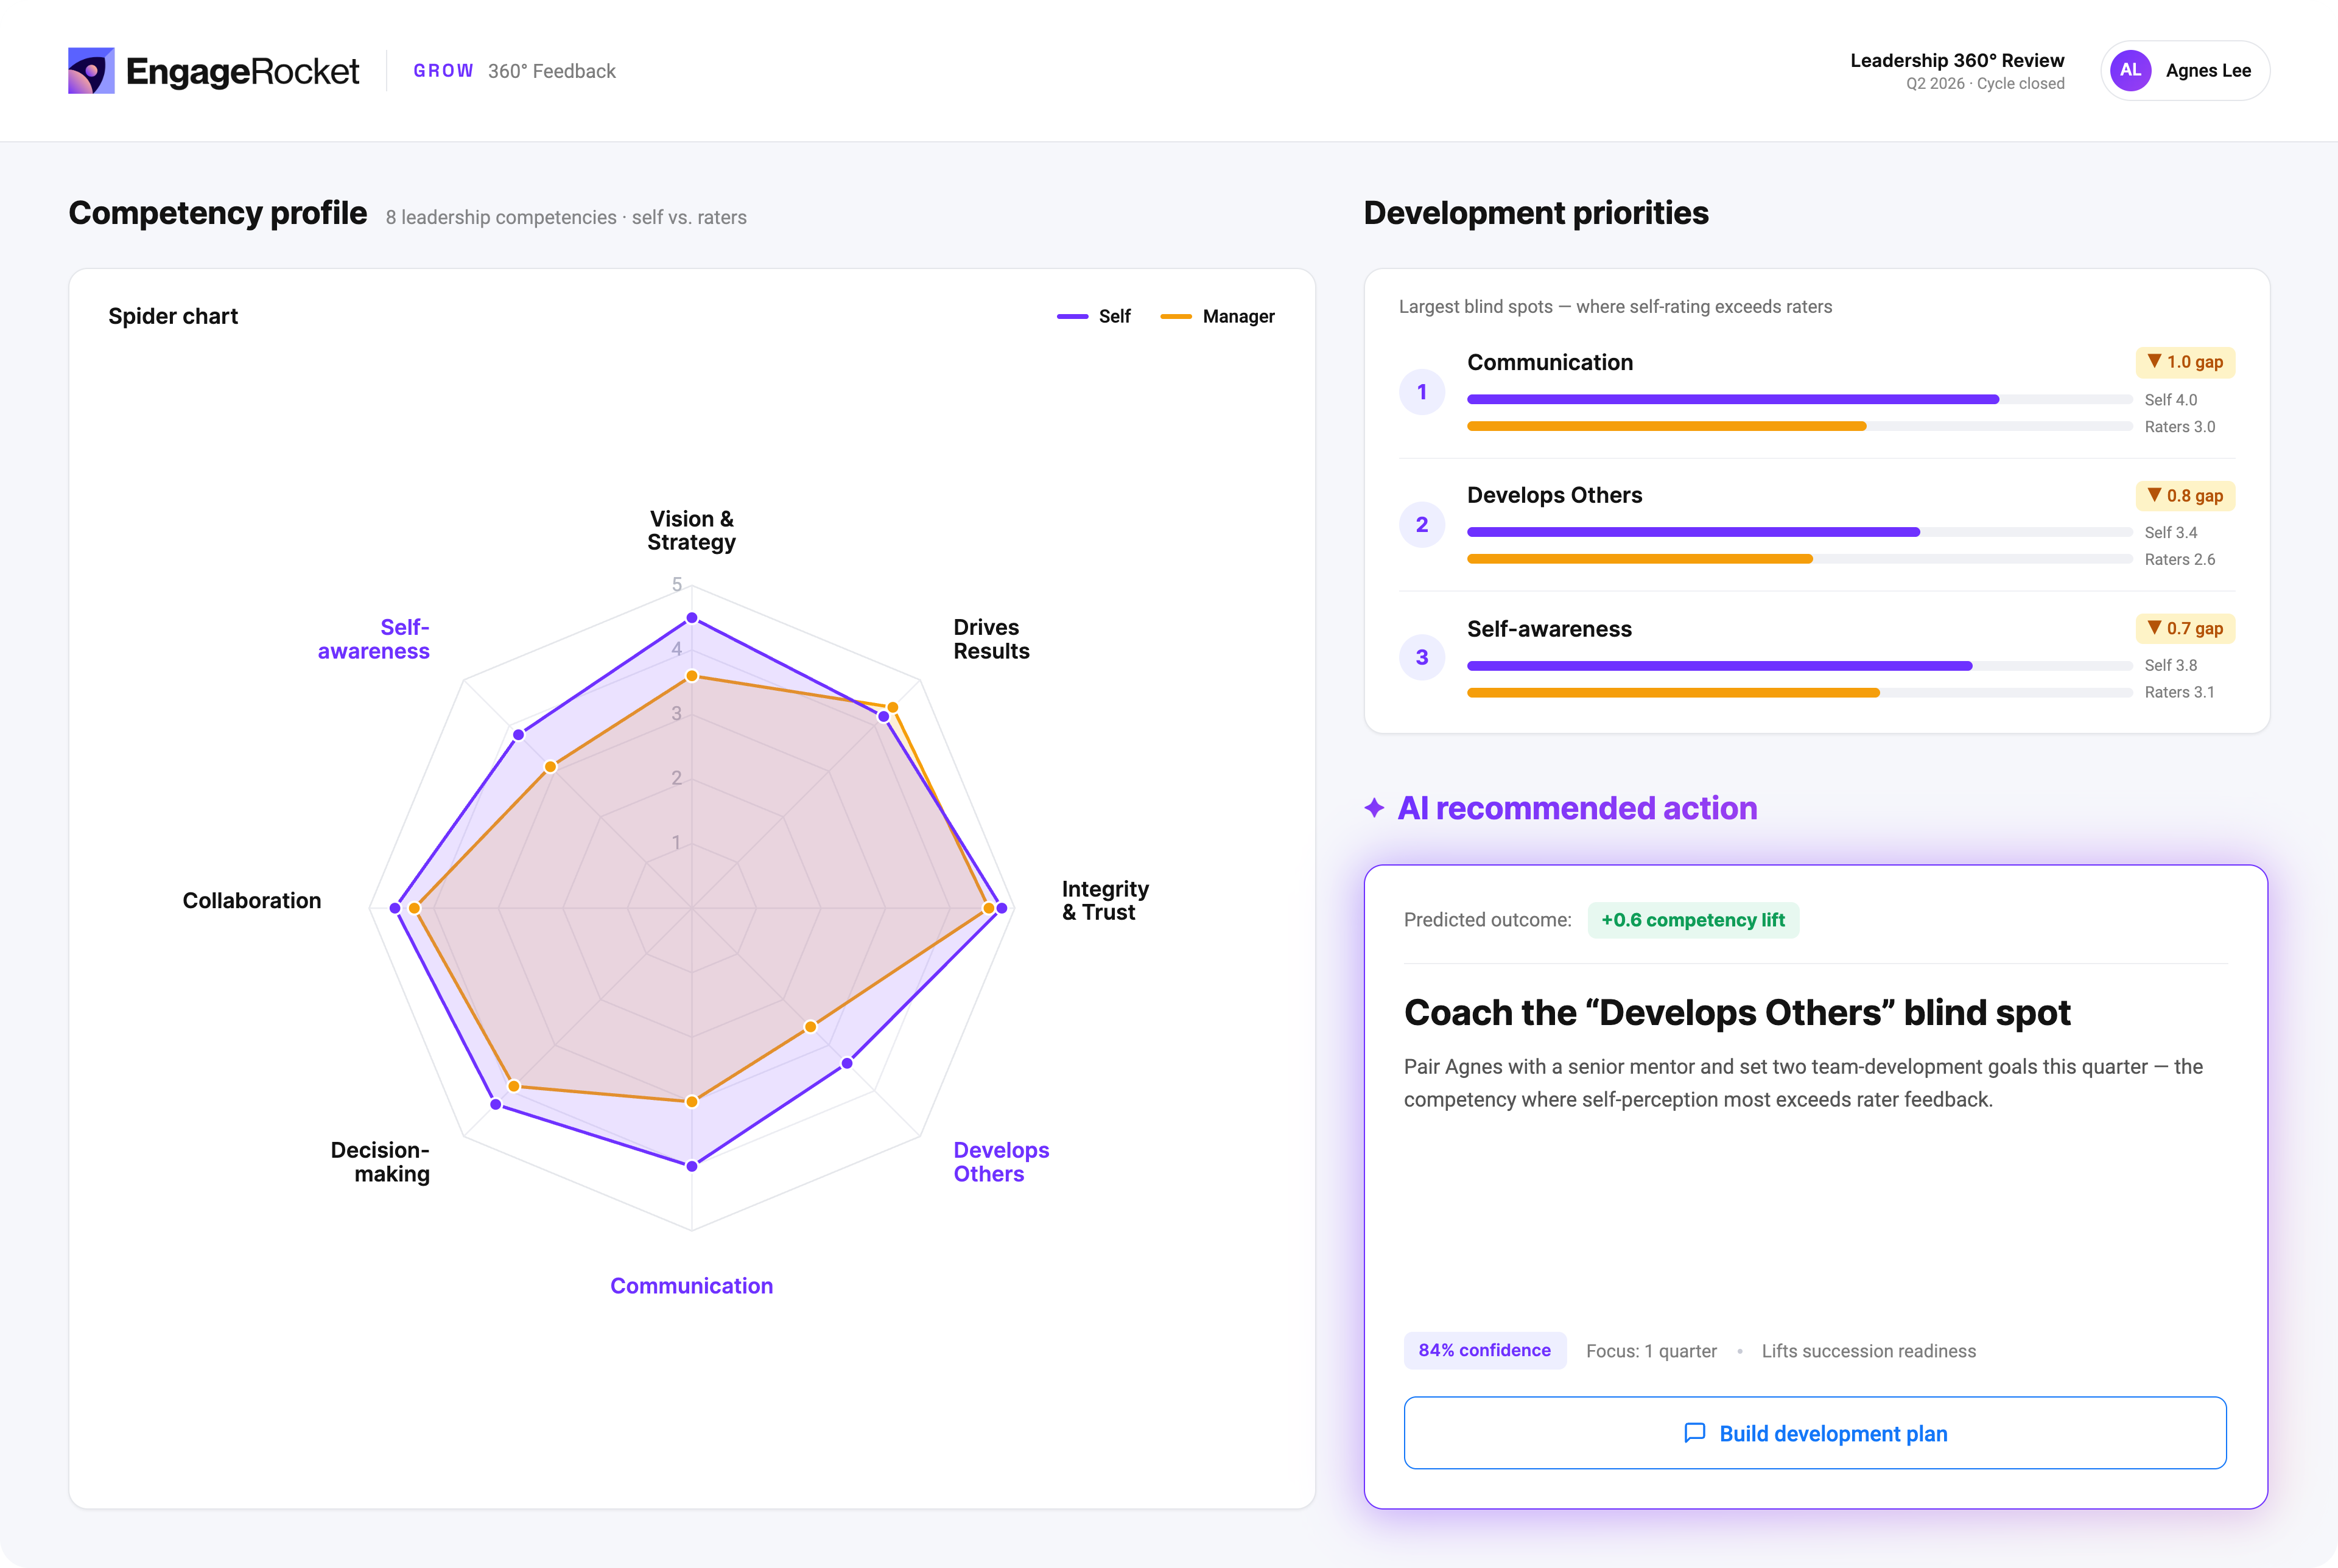Click the Drives Results manager data point
2338x1568 pixels.
tap(893, 707)
